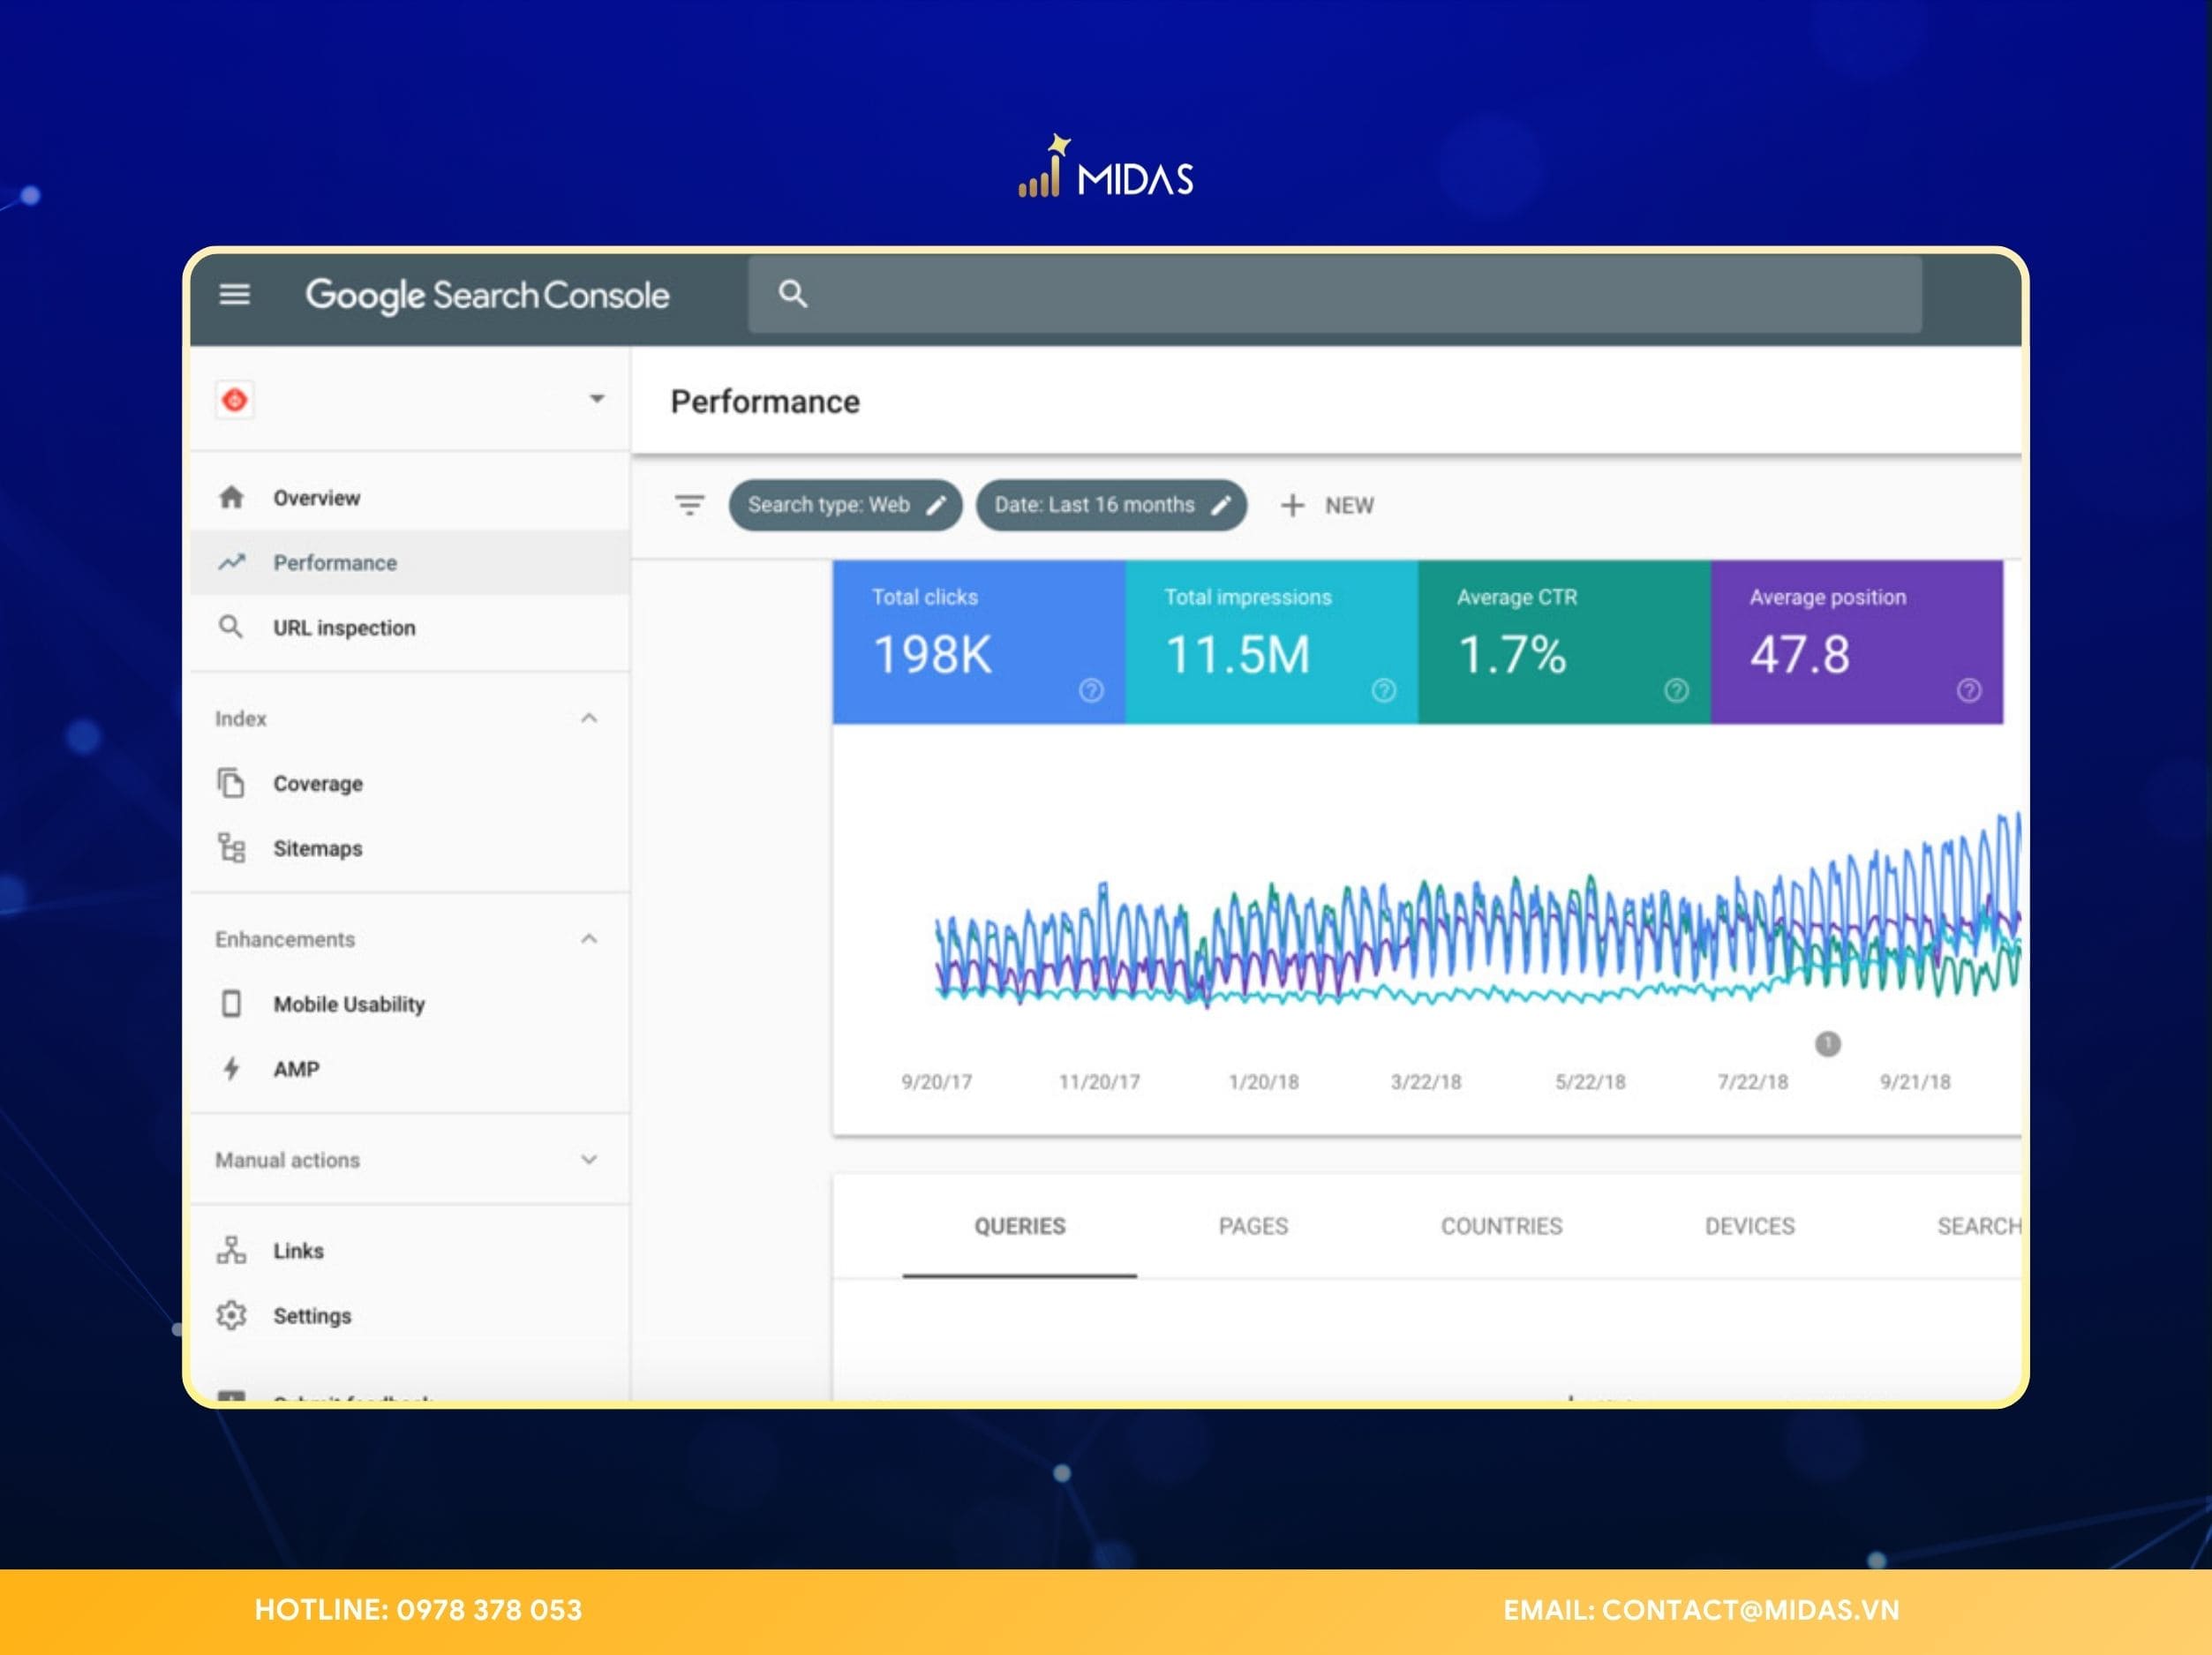
Task: Click the hotline number 0978 378 053
Action: (489, 1610)
